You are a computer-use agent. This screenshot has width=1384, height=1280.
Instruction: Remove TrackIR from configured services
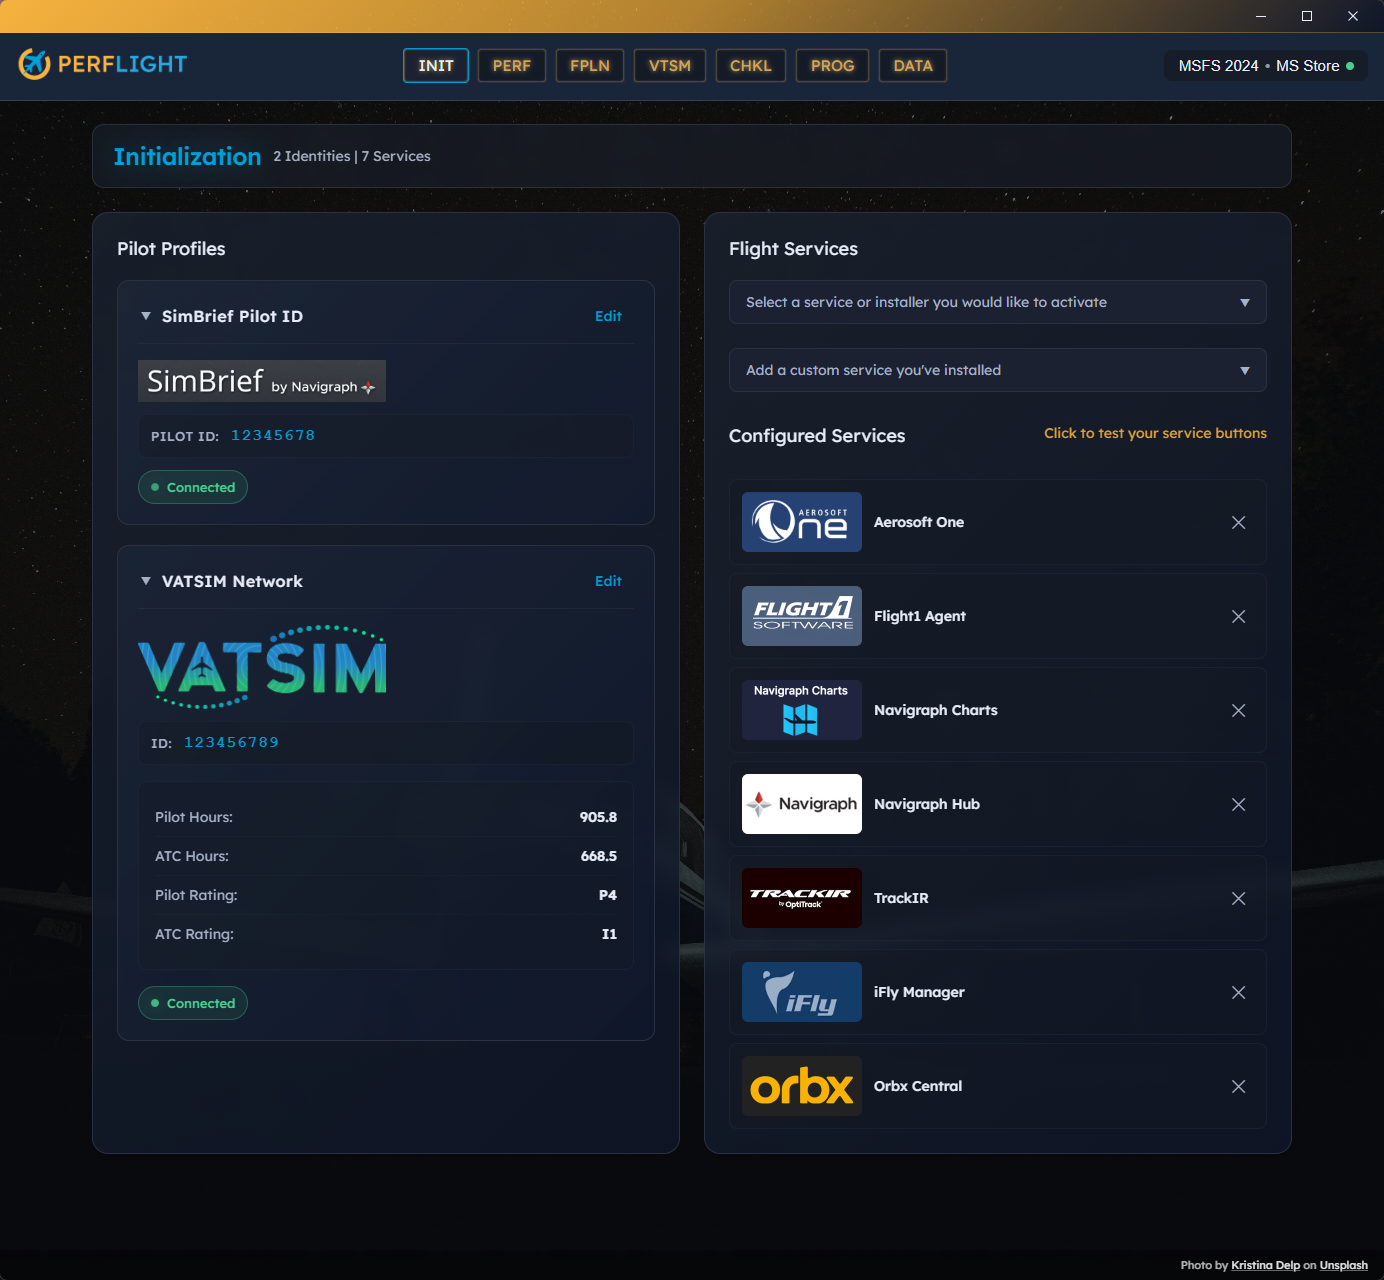1238,898
